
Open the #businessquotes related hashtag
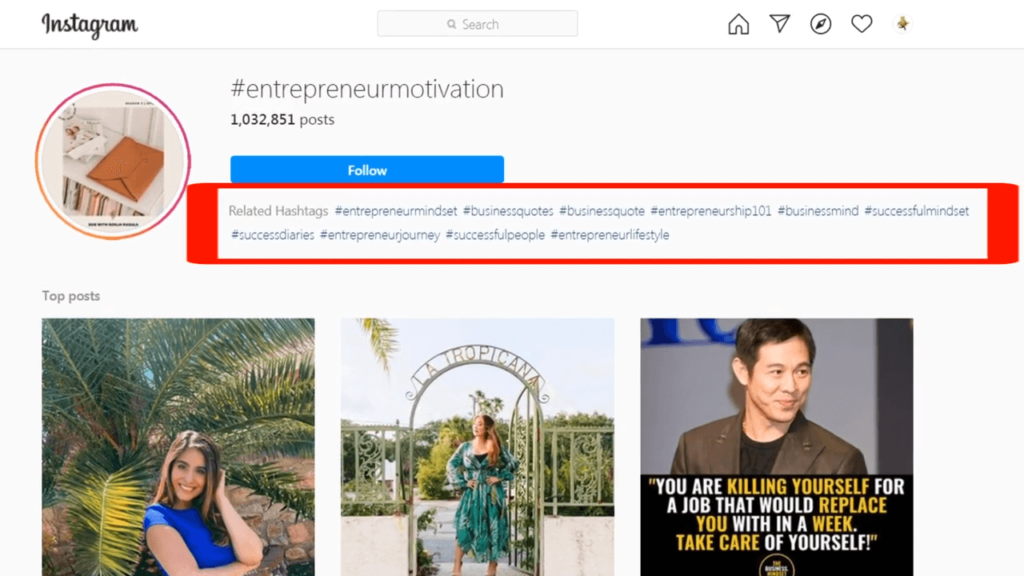click(x=507, y=211)
